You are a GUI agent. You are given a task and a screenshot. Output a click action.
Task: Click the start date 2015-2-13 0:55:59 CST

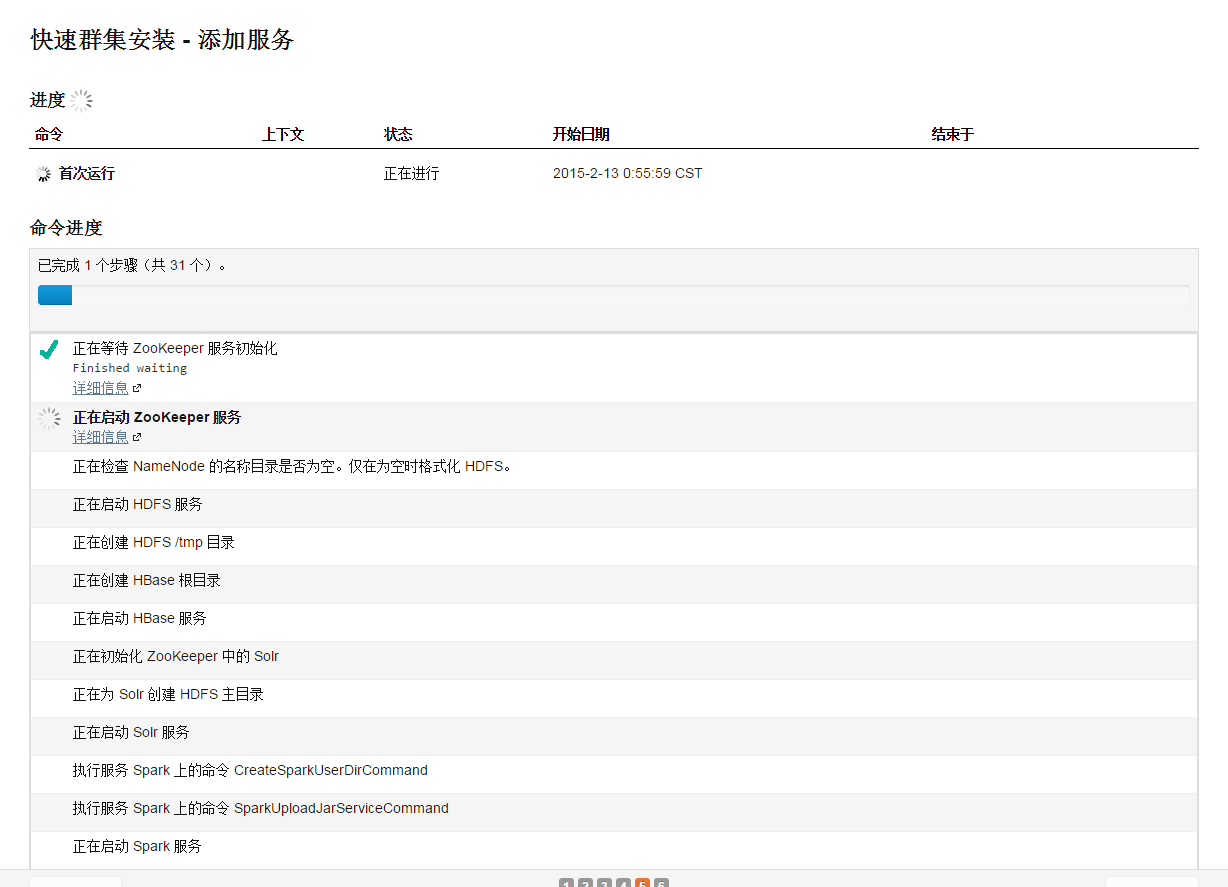point(627,174)
